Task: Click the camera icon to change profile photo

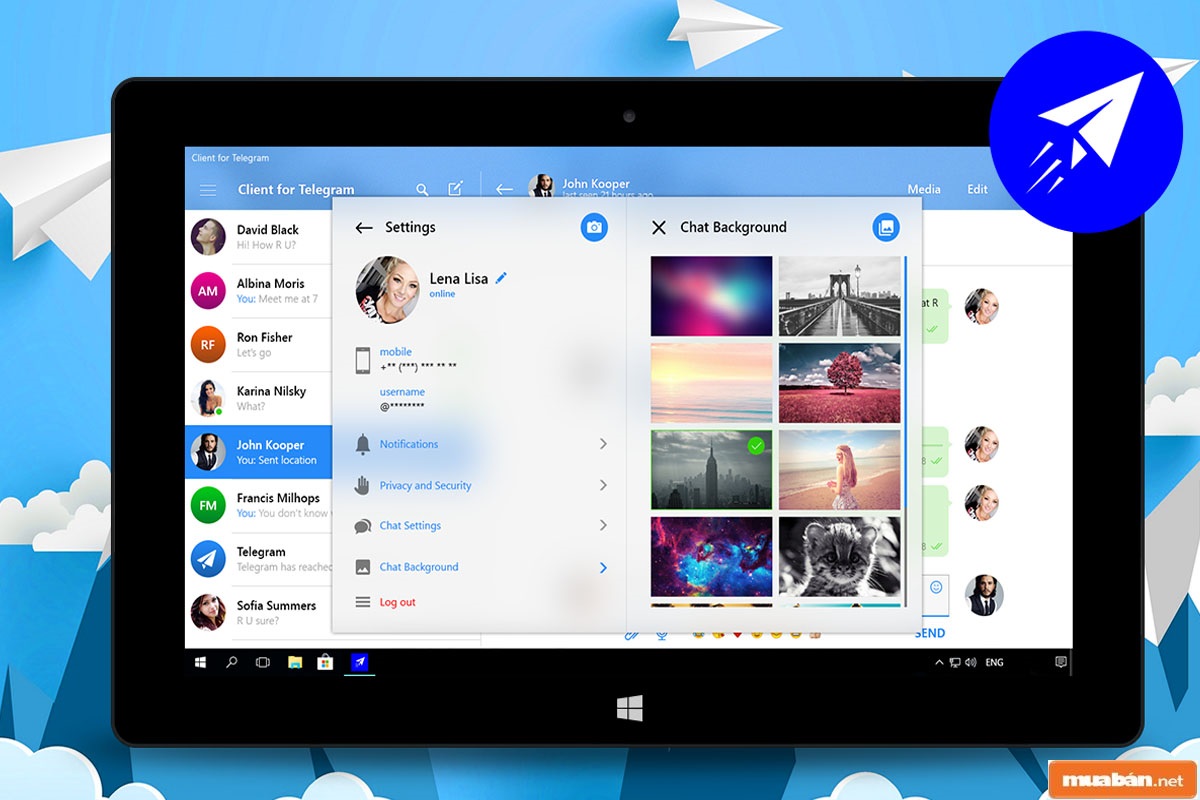Action: [594, 227]
